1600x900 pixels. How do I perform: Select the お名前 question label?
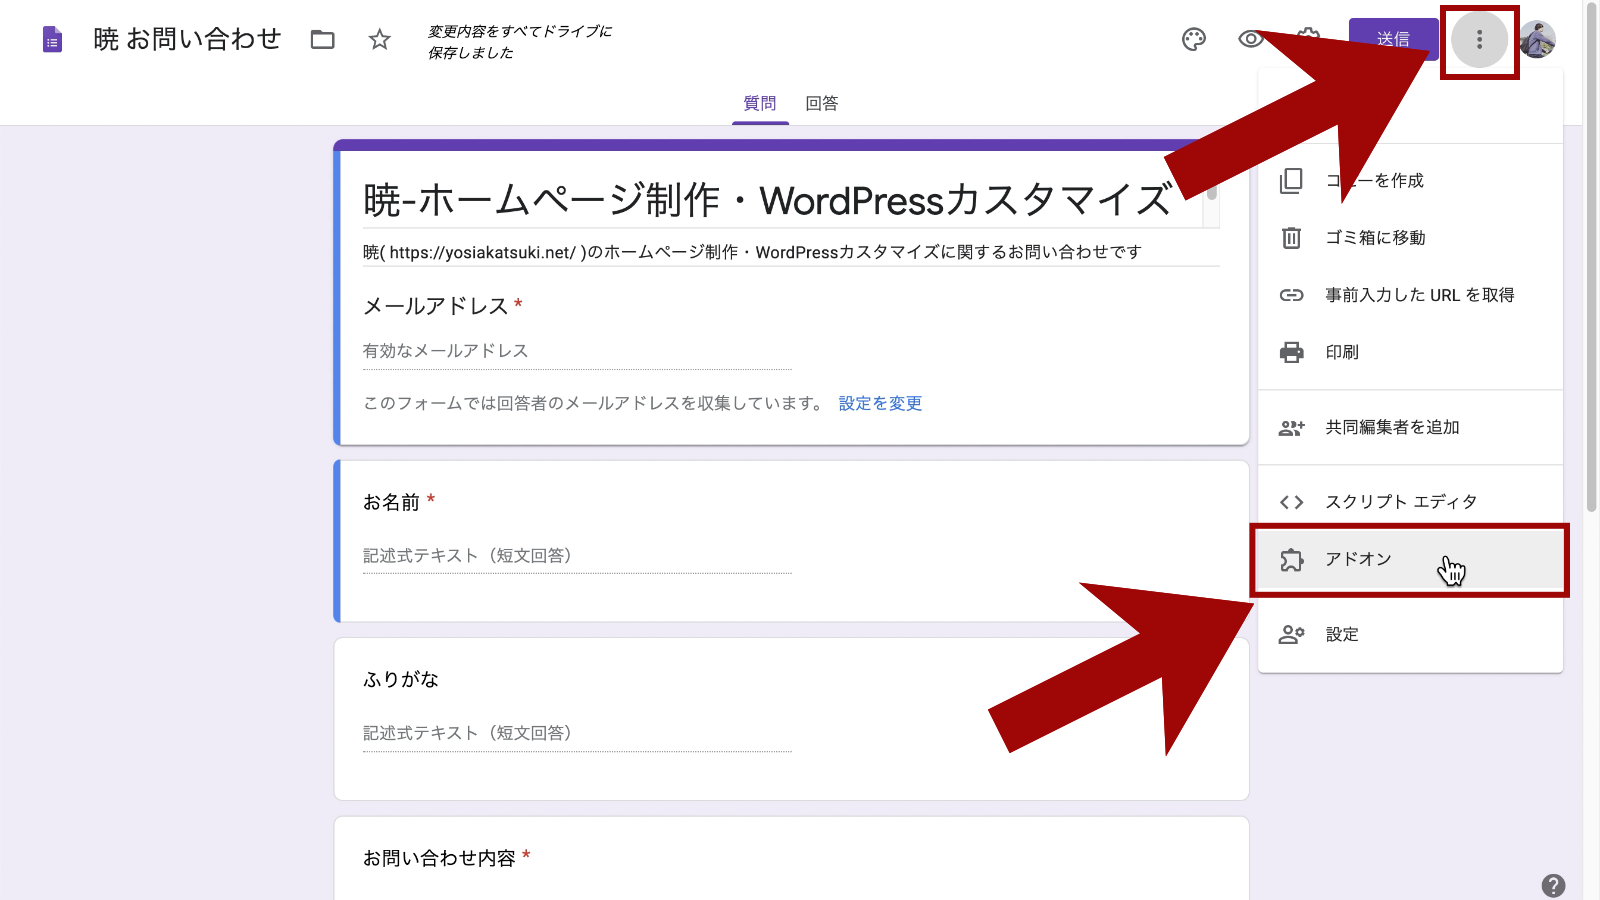click(x=391, y=502)
